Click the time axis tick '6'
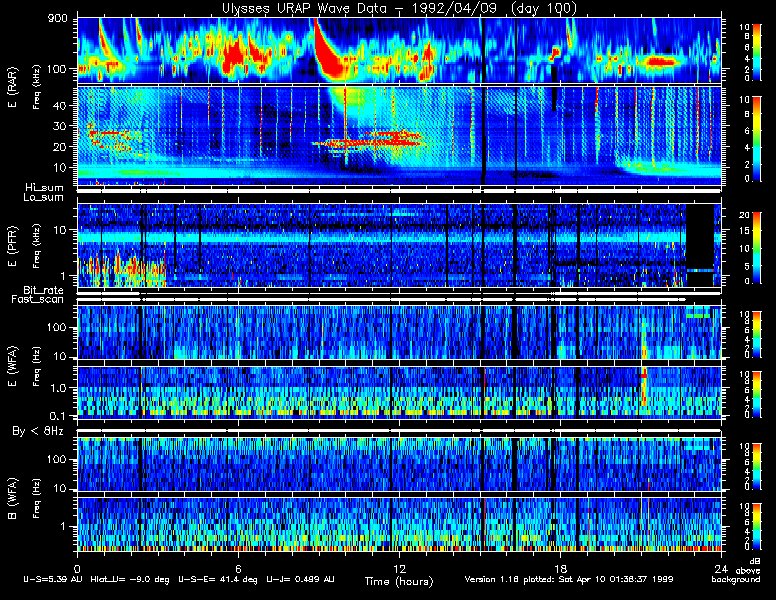 point(238,568)
